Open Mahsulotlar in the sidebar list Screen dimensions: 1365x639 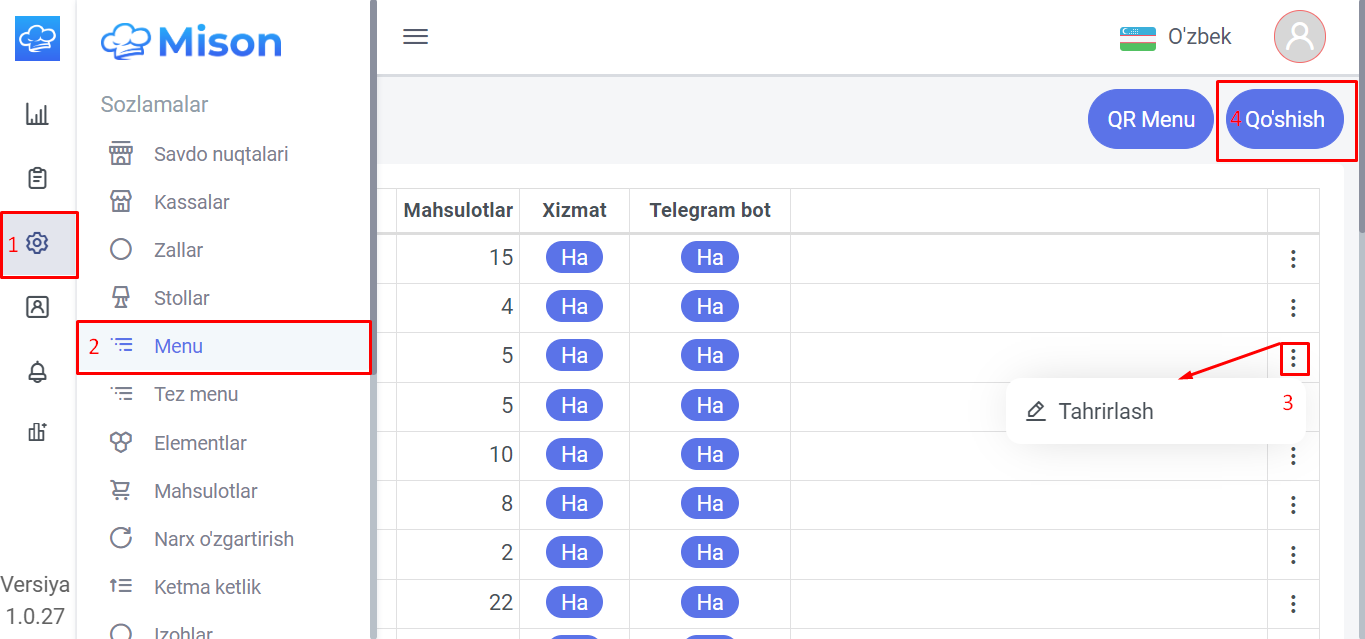tap(224, 491)
